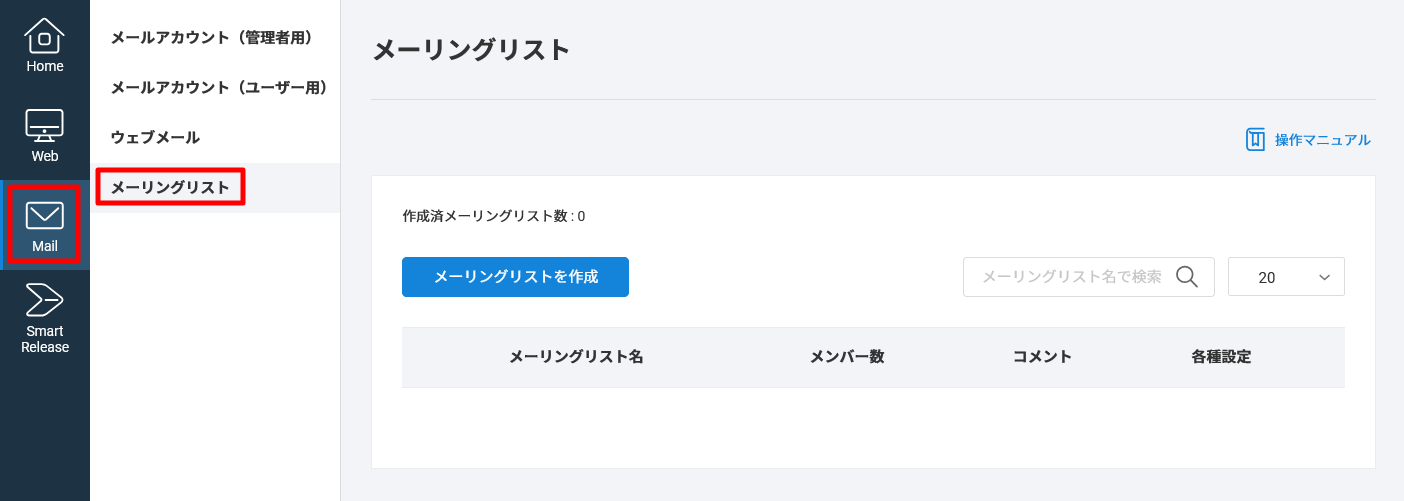Open the 操作マニュアル link

coord(1322,140)
